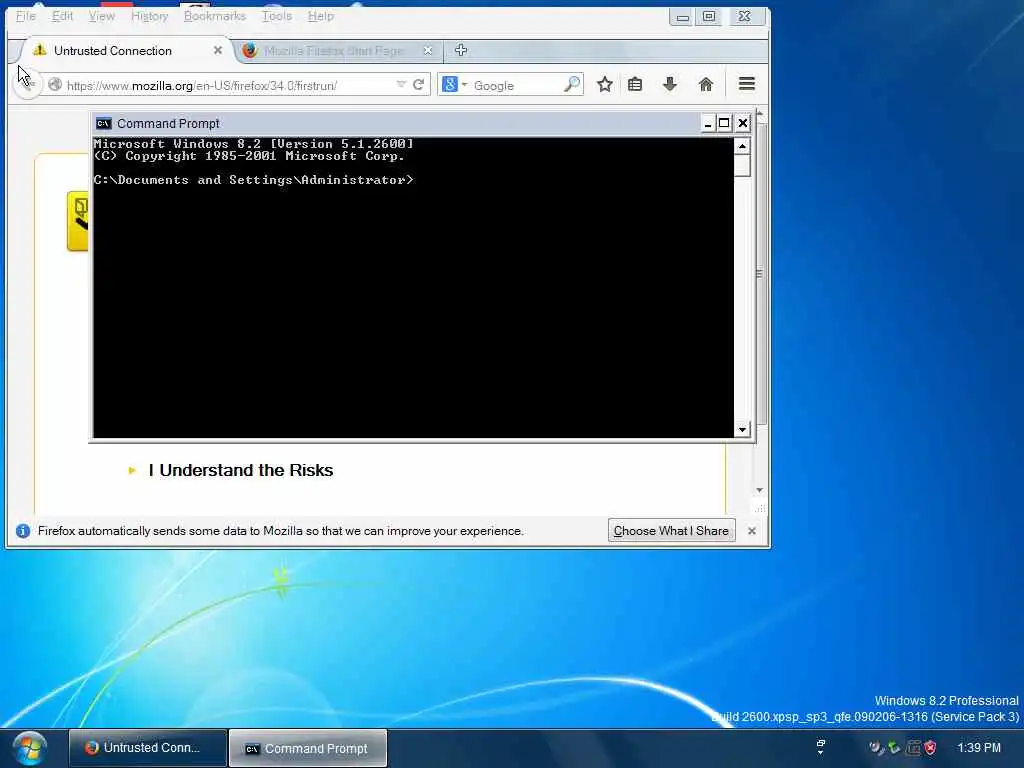Click Choose What I Share button
The width and height of the screenshot is (1024, 768).
click(671, 531)
